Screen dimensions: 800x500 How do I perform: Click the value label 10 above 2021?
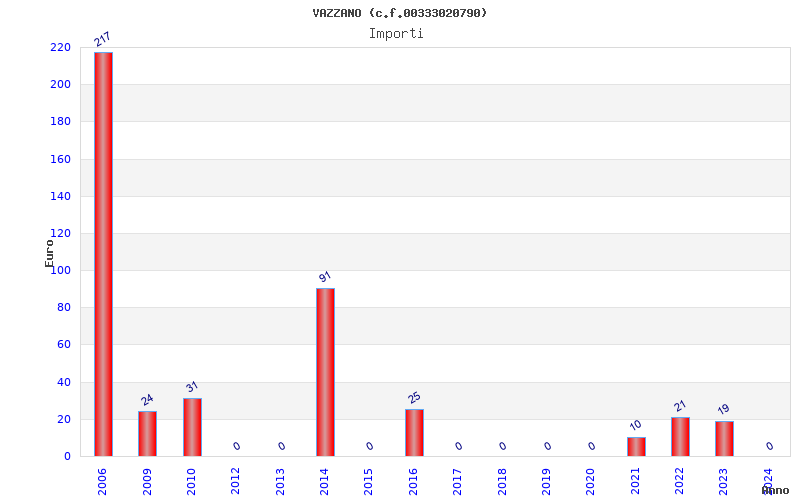tap(635, 425)
